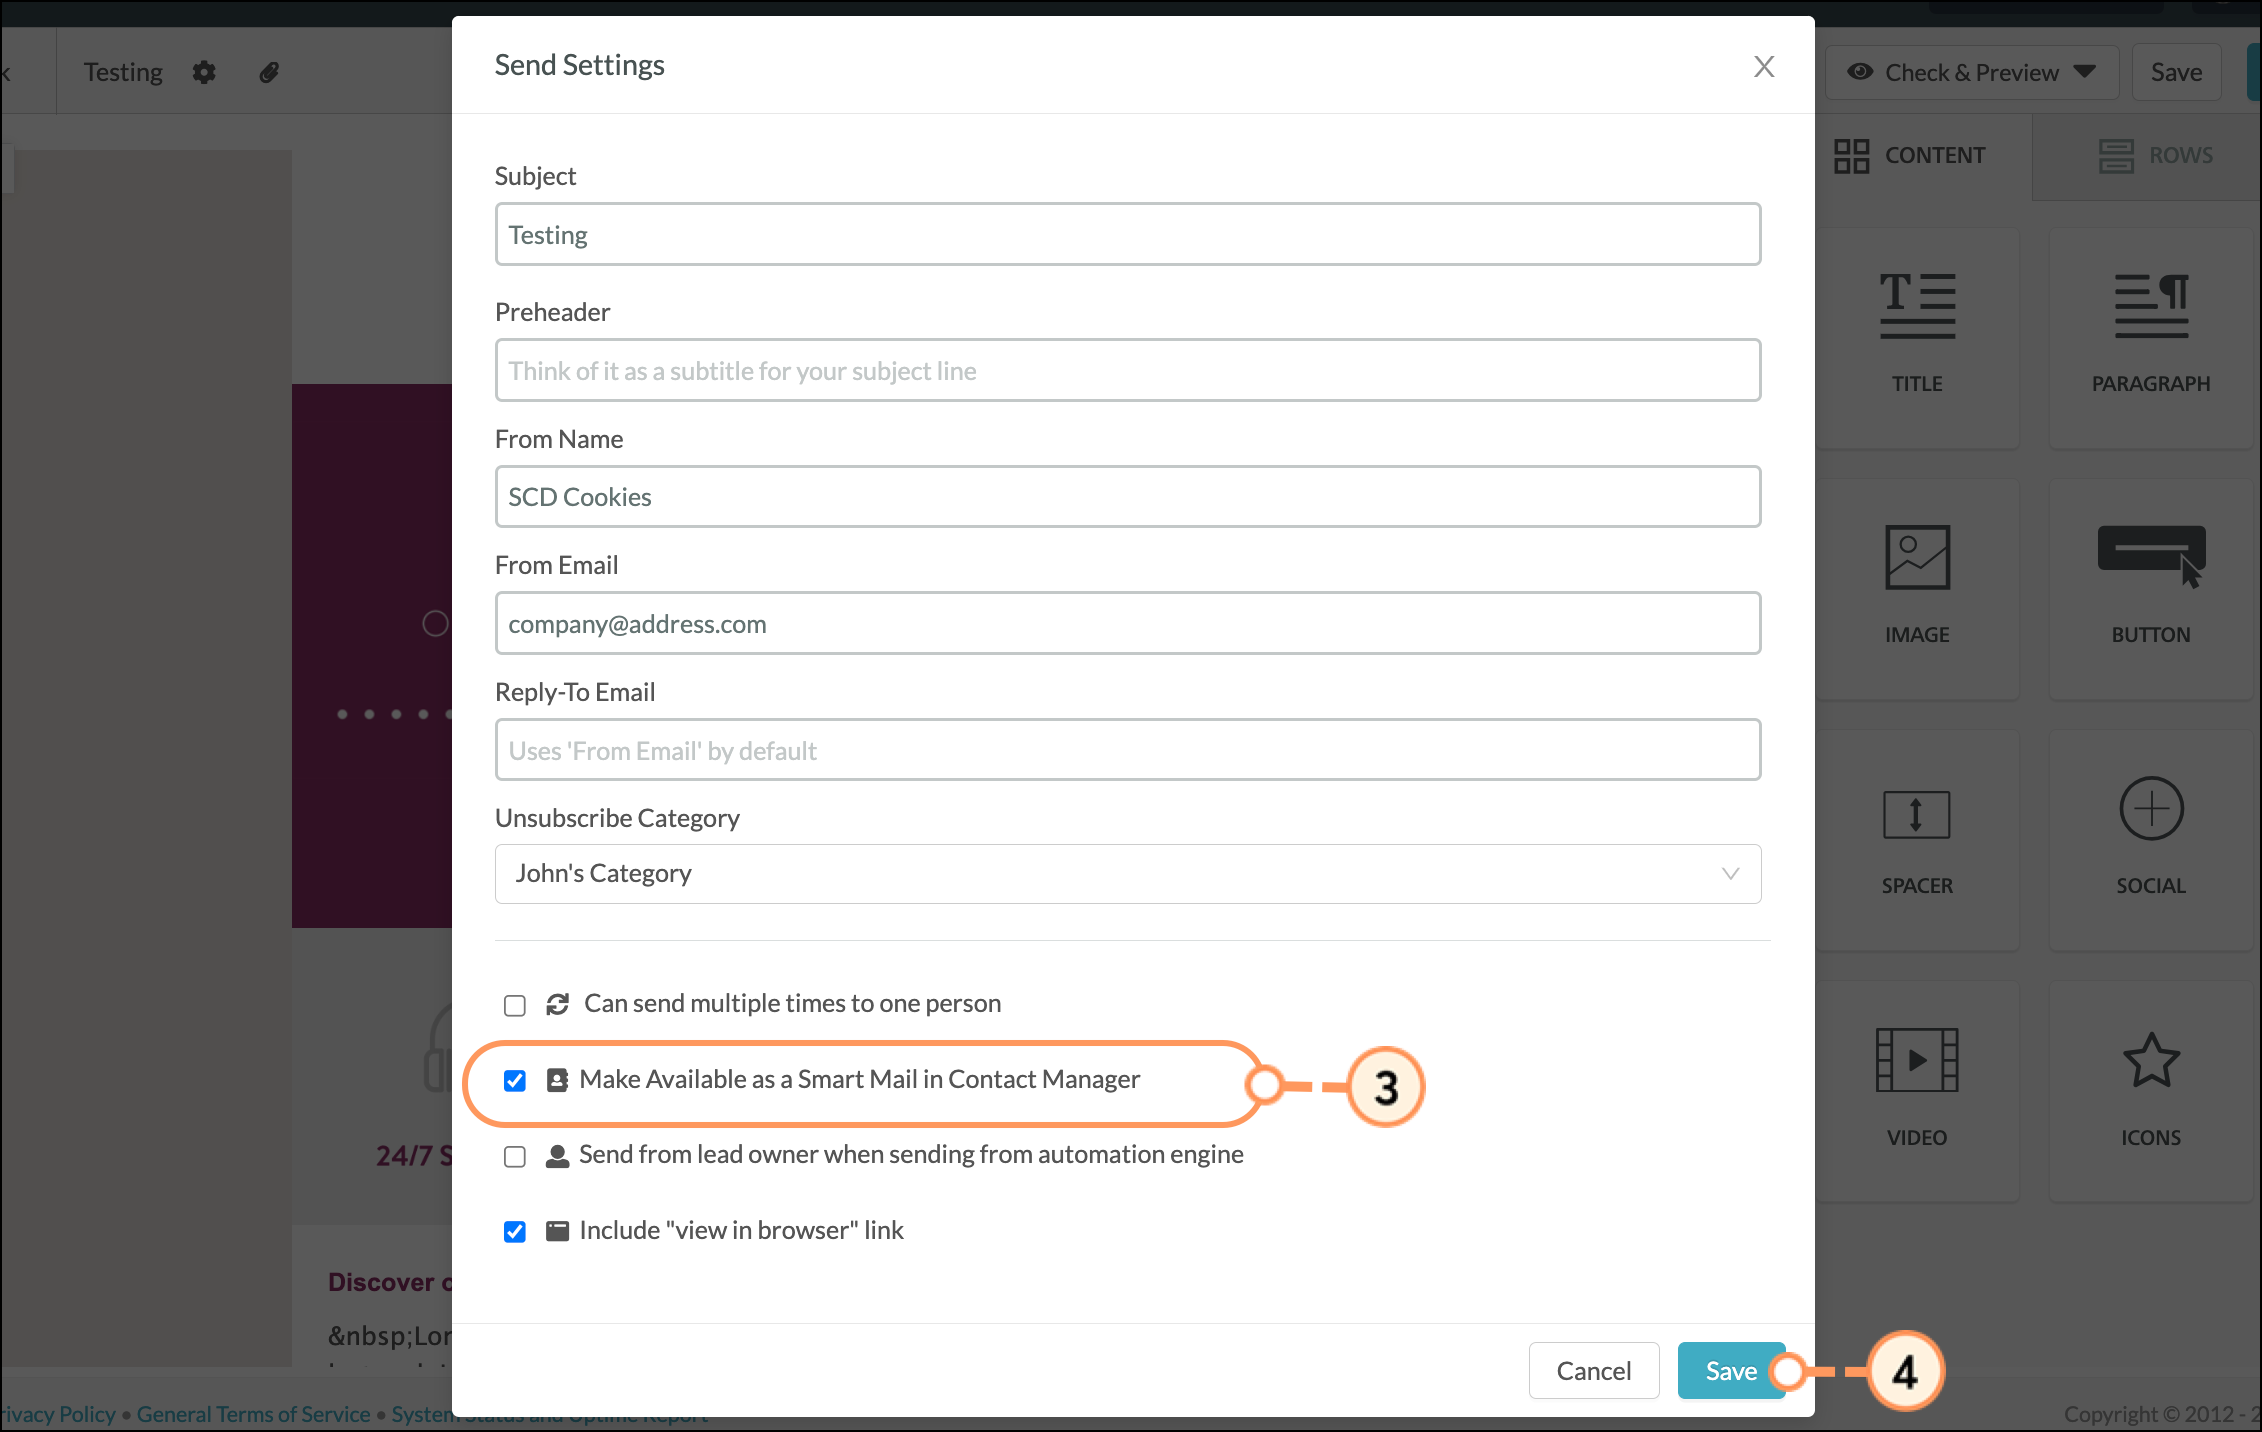The width and height of the screenshot is (2262, 1432).
Task: Select the Title content block icon
Action: coord(1917,306)
